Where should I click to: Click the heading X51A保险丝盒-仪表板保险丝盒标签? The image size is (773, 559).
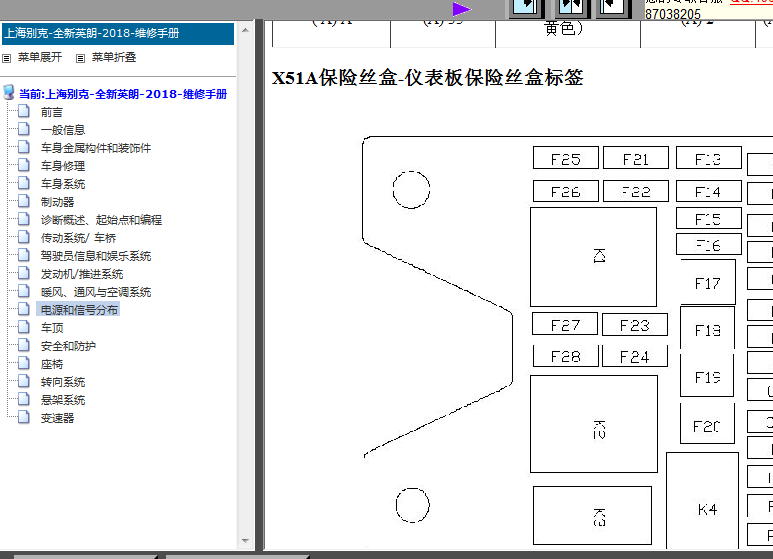tap(427, 78)
